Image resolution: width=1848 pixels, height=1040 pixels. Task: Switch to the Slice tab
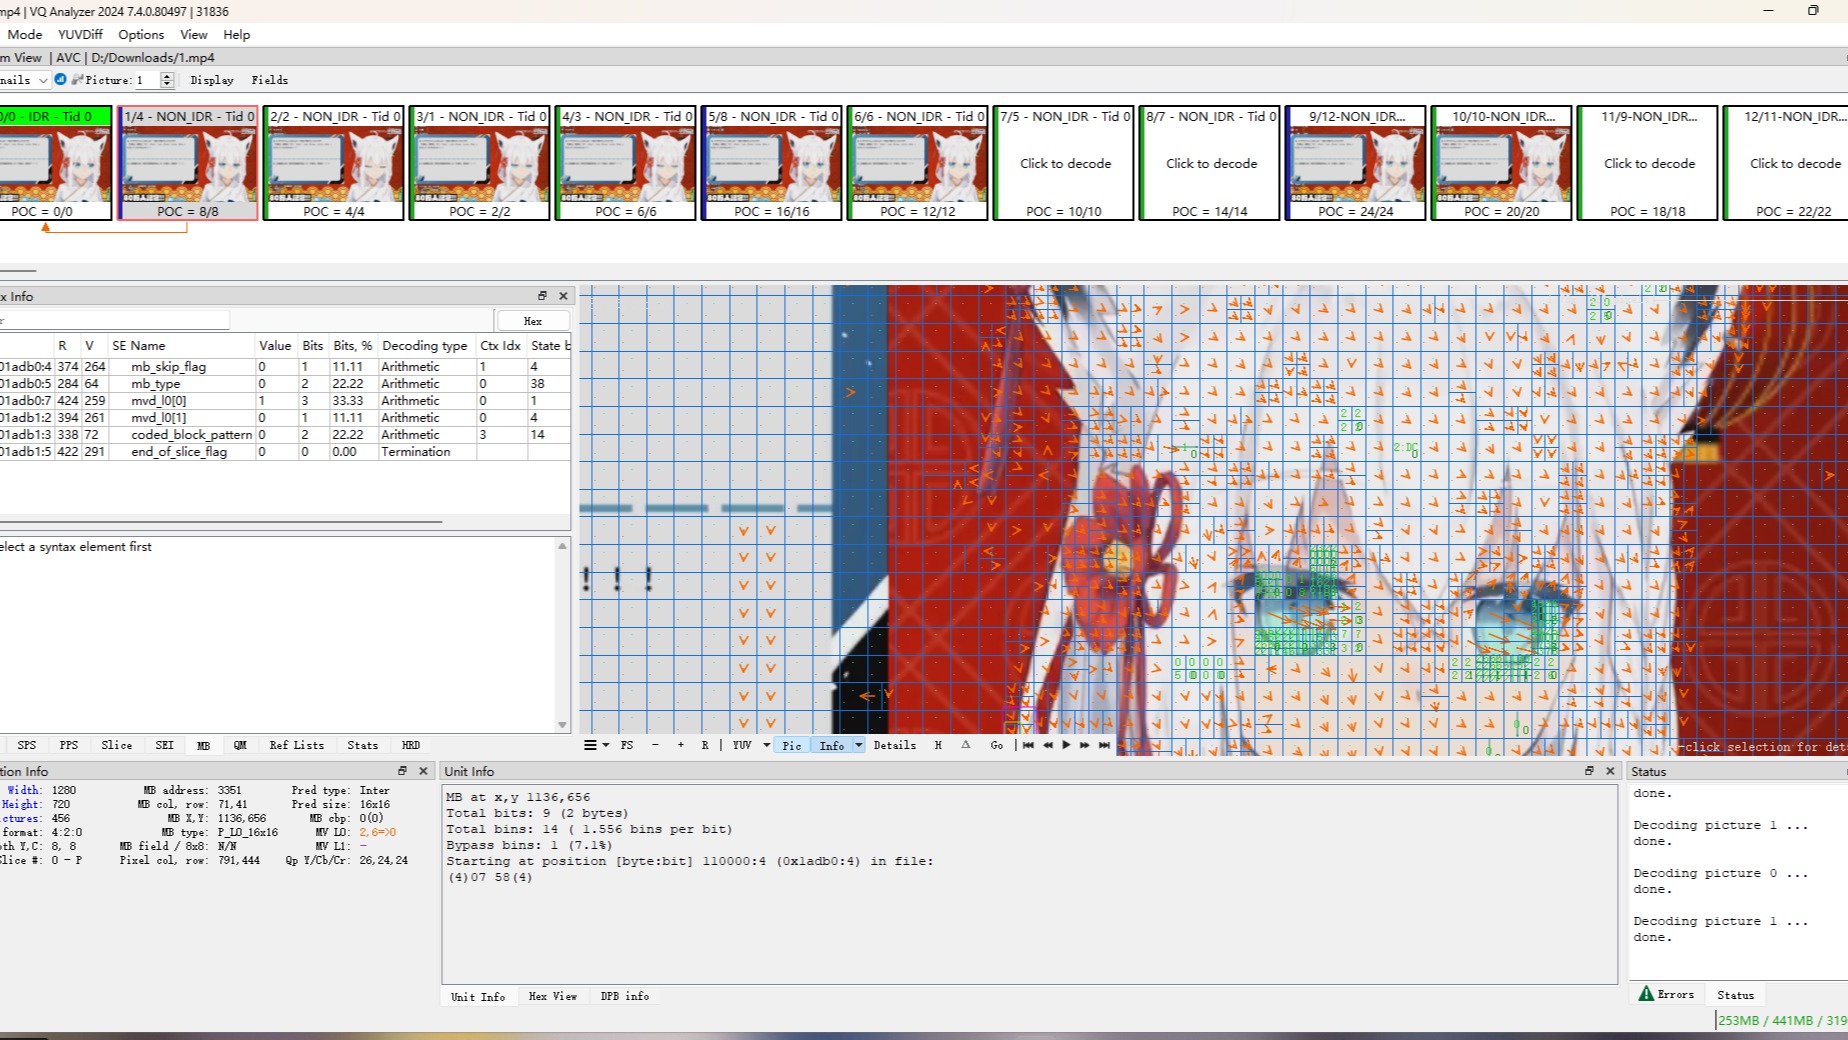pyautogui.click(x=116, y=745)
